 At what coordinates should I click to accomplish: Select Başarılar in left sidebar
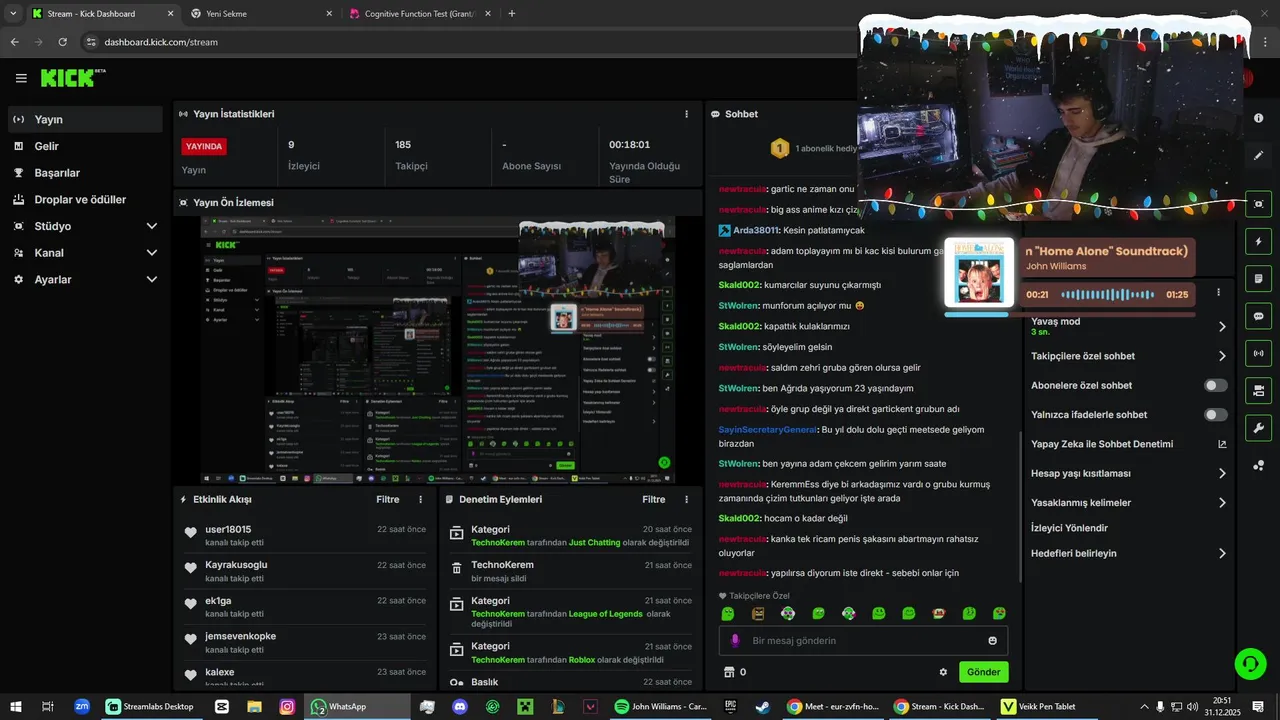pos(85,173)
